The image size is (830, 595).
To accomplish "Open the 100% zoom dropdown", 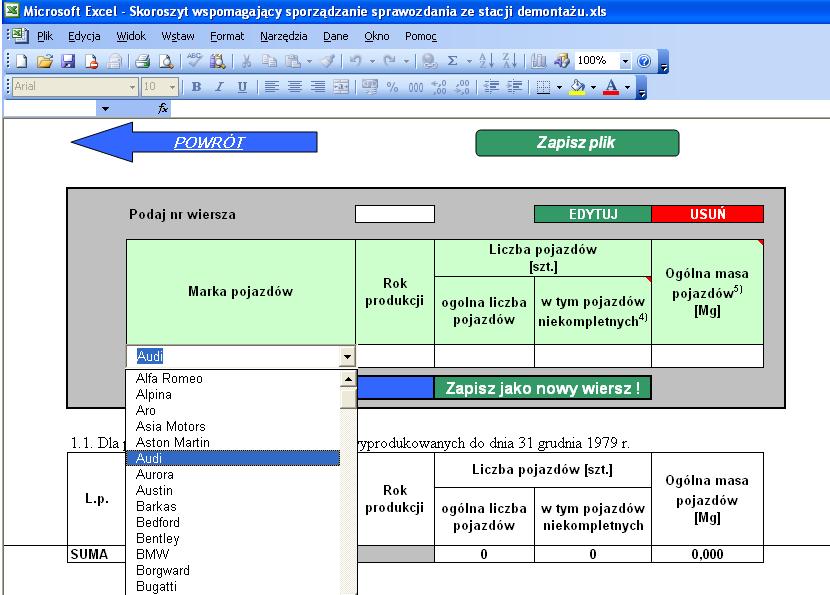I will pyautogui.click(x=625, y=61).
